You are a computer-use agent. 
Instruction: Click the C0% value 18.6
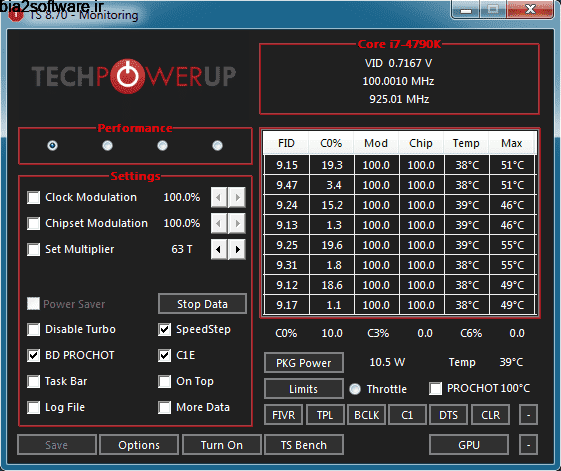pyautogui.click(x=332, y=285)
